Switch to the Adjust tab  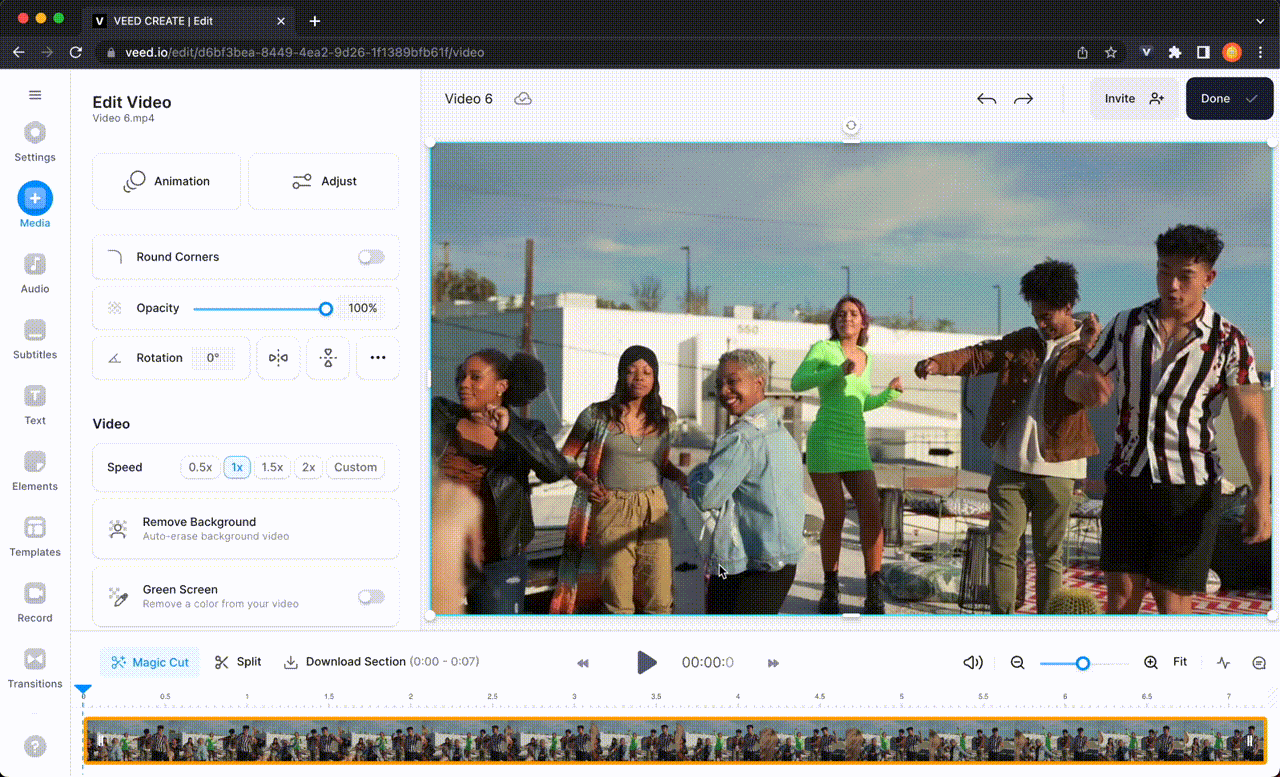point(323,181)
